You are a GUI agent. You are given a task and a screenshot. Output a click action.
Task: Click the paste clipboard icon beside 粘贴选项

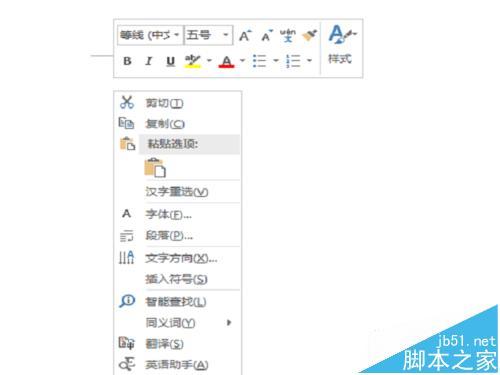(127, 144)
